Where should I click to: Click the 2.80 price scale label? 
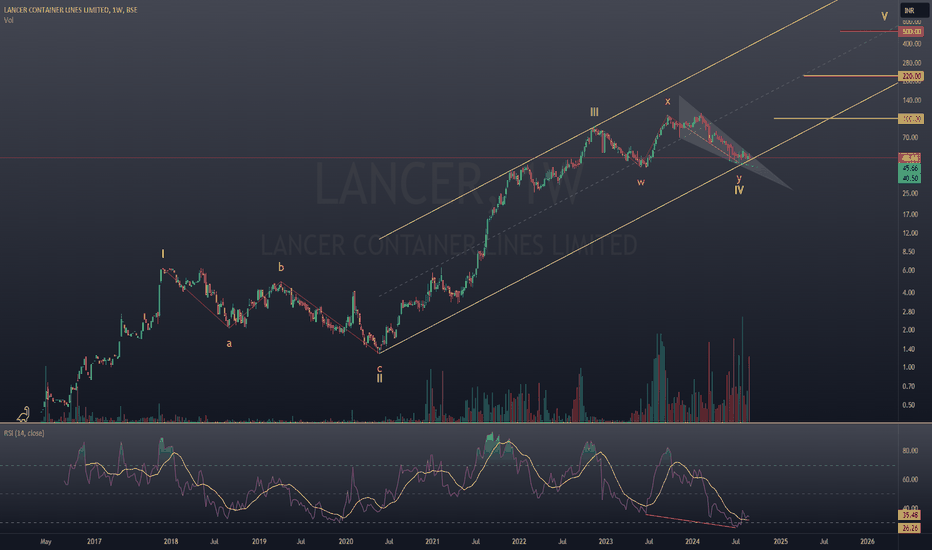click(x=909, y=312)
